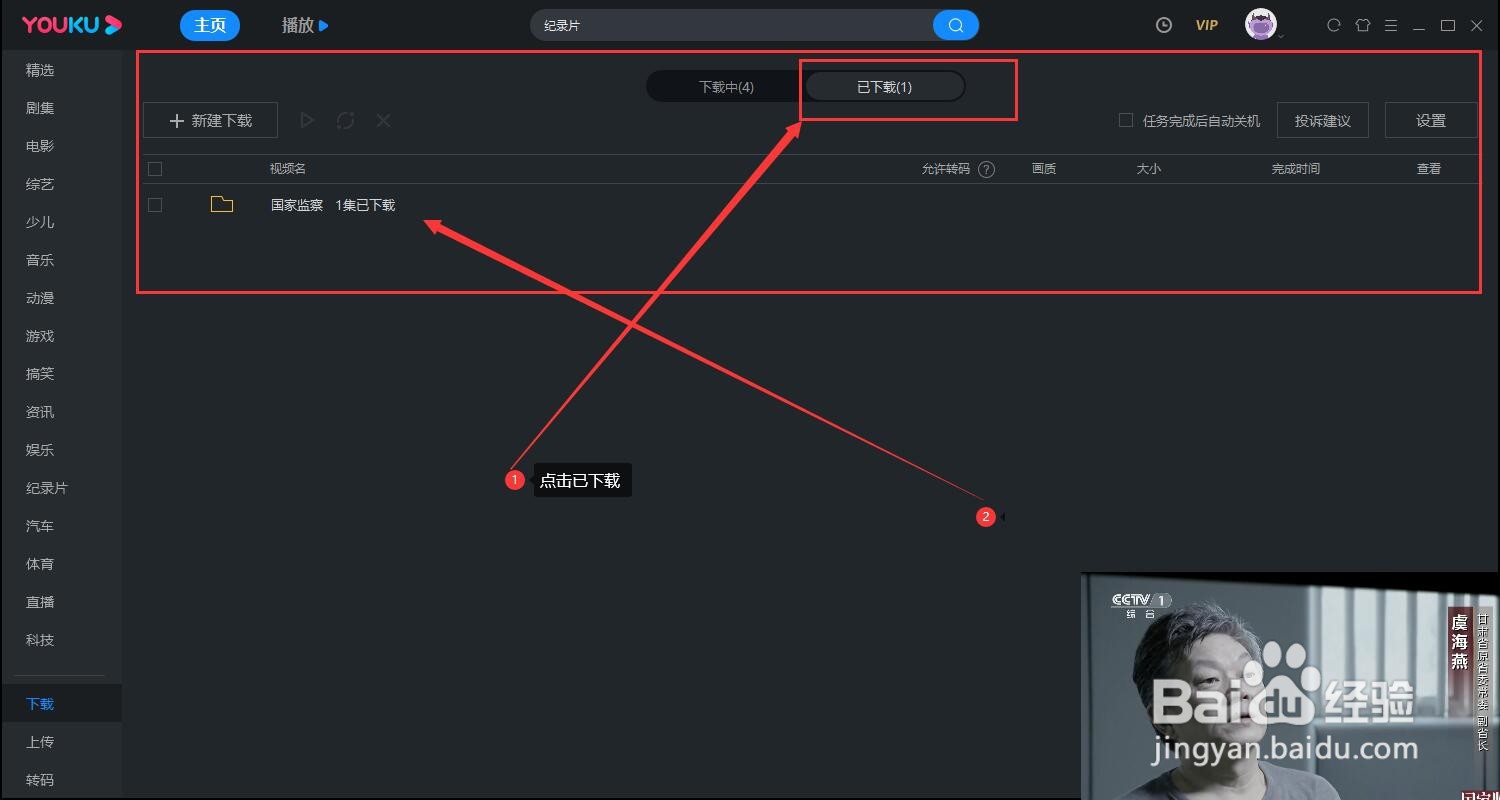Click the 投诉建议 button
The width and height of the screenshot is (1500, 800).
(1323, 120)
